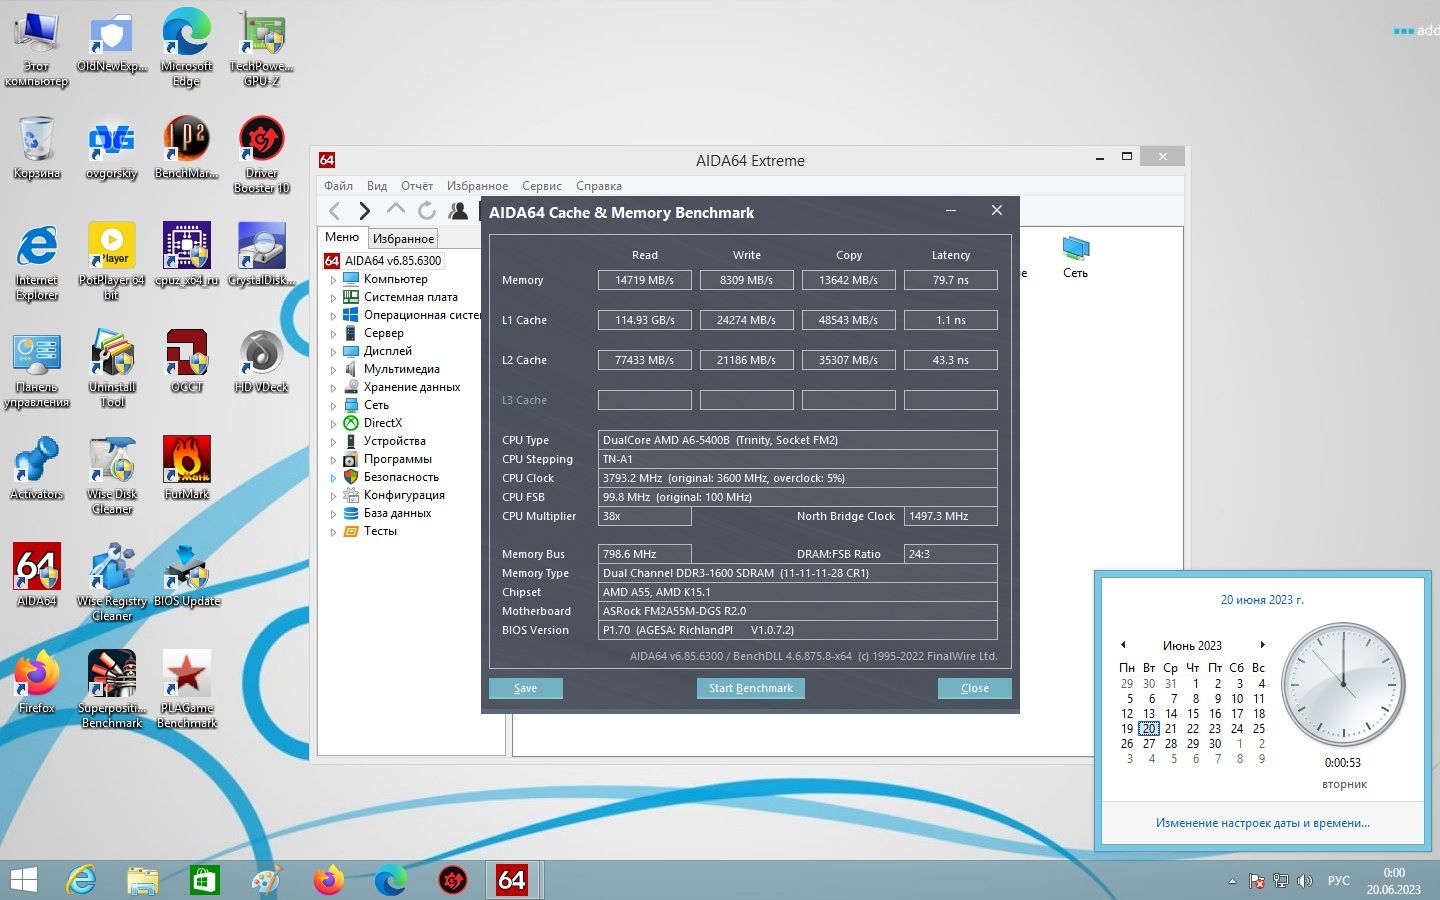Open Изменение настроек даты и времени link
This screenshot has width=1440, height=900.
coord(1263,823)
